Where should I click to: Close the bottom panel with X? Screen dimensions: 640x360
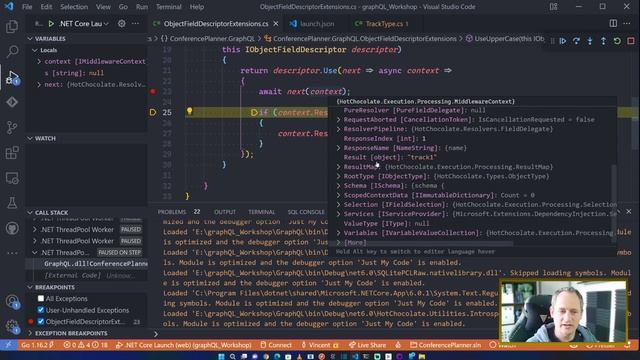point(629,211)
